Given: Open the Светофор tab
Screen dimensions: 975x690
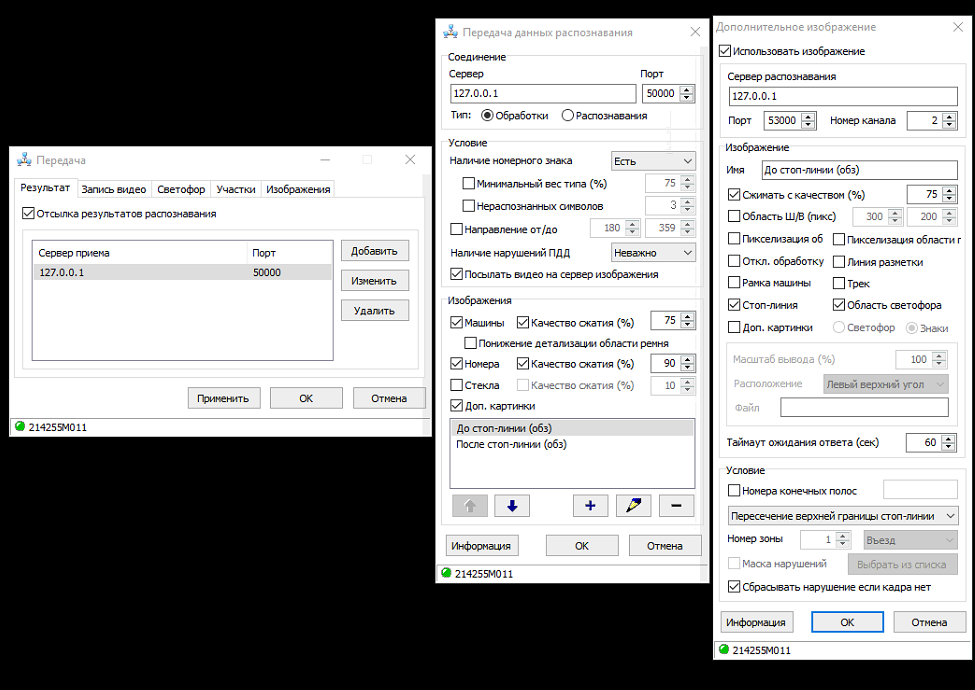Looking at the screenshot, I should pyautogui.click(x=181, y=189).
